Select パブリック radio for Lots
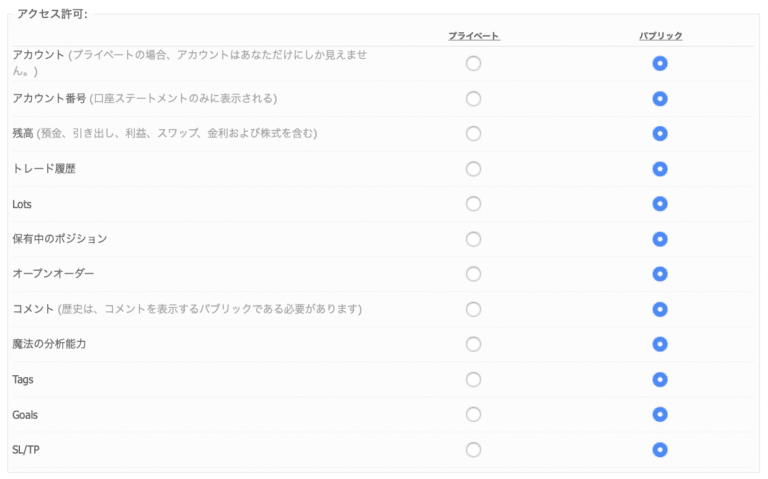The image size is (768, 479). 660,204
